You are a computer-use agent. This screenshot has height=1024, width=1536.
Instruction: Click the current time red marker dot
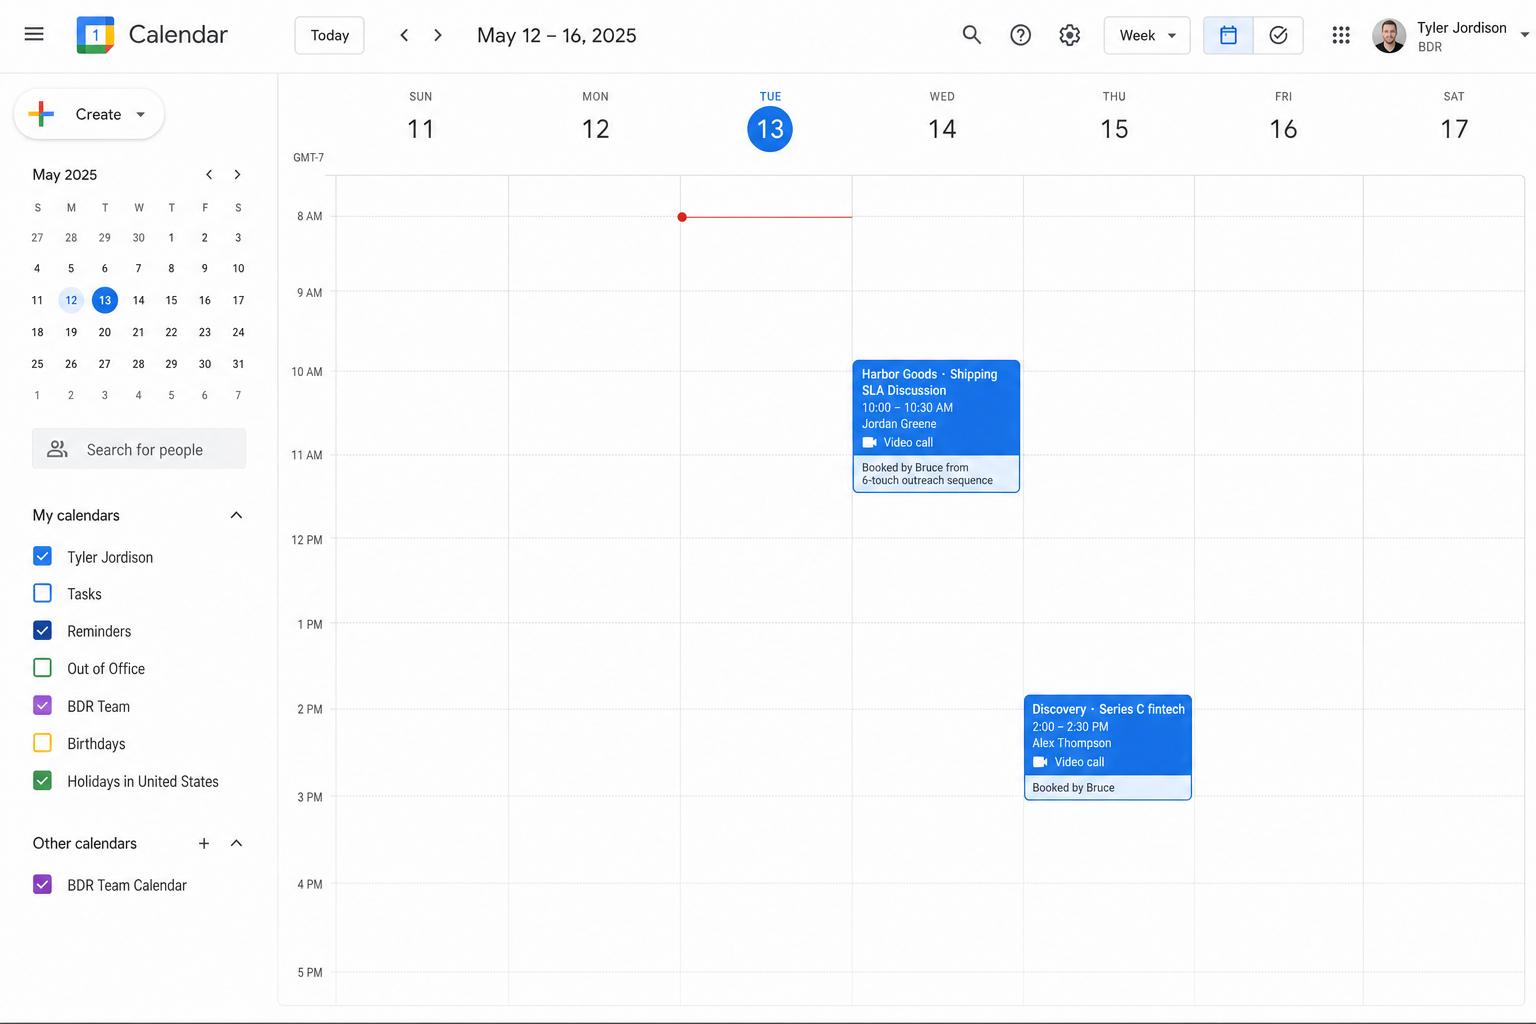click(682, 217)
